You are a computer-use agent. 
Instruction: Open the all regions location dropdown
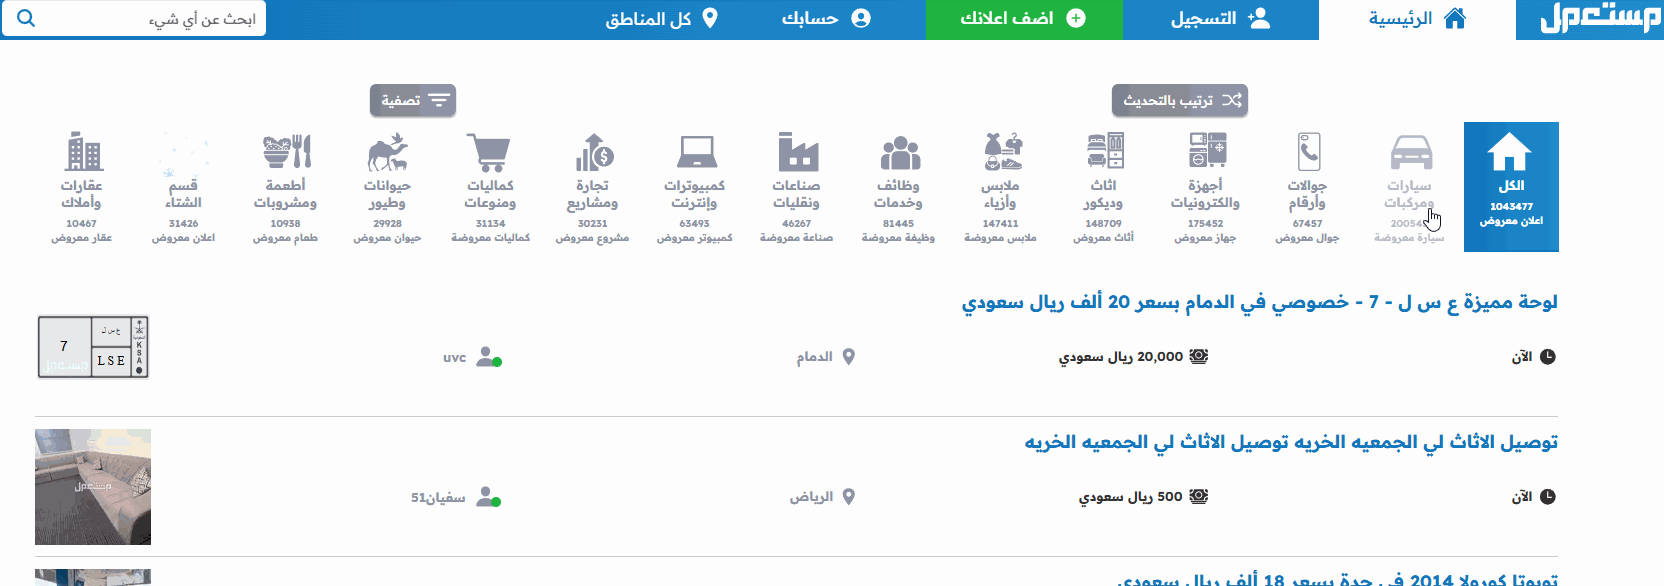(661, 19)
